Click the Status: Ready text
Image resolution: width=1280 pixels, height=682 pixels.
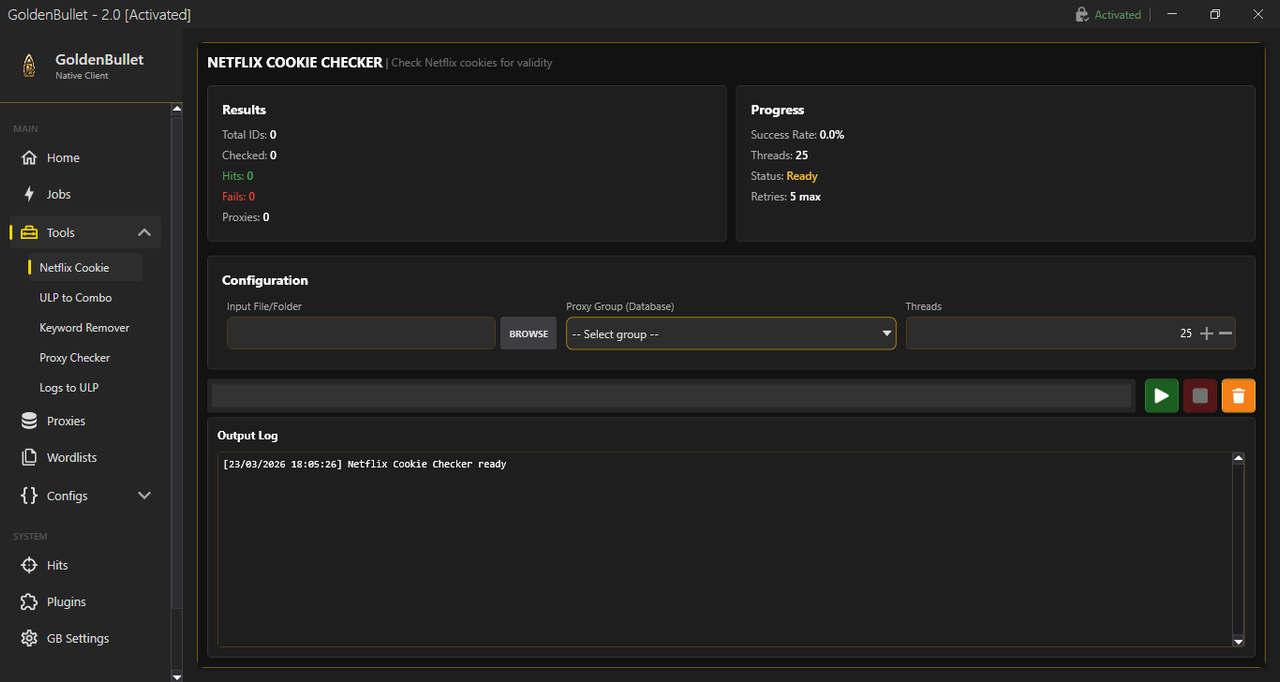784,176
